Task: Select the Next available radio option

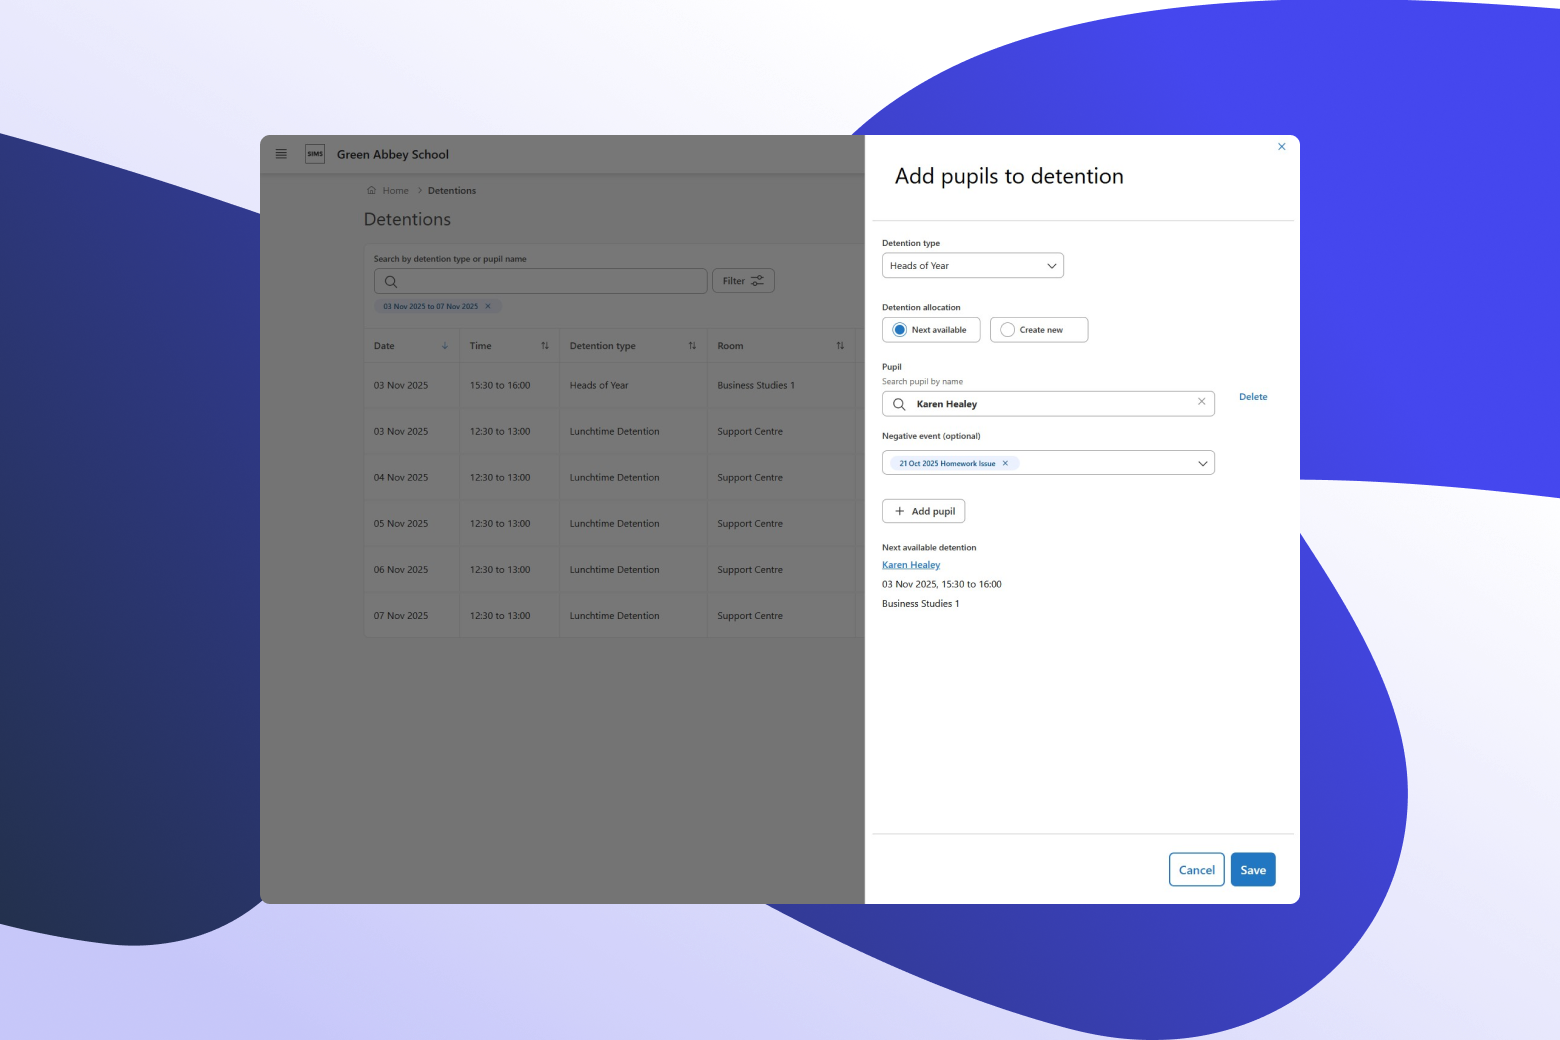Action: pyautogui.click(x=900, y=330)
